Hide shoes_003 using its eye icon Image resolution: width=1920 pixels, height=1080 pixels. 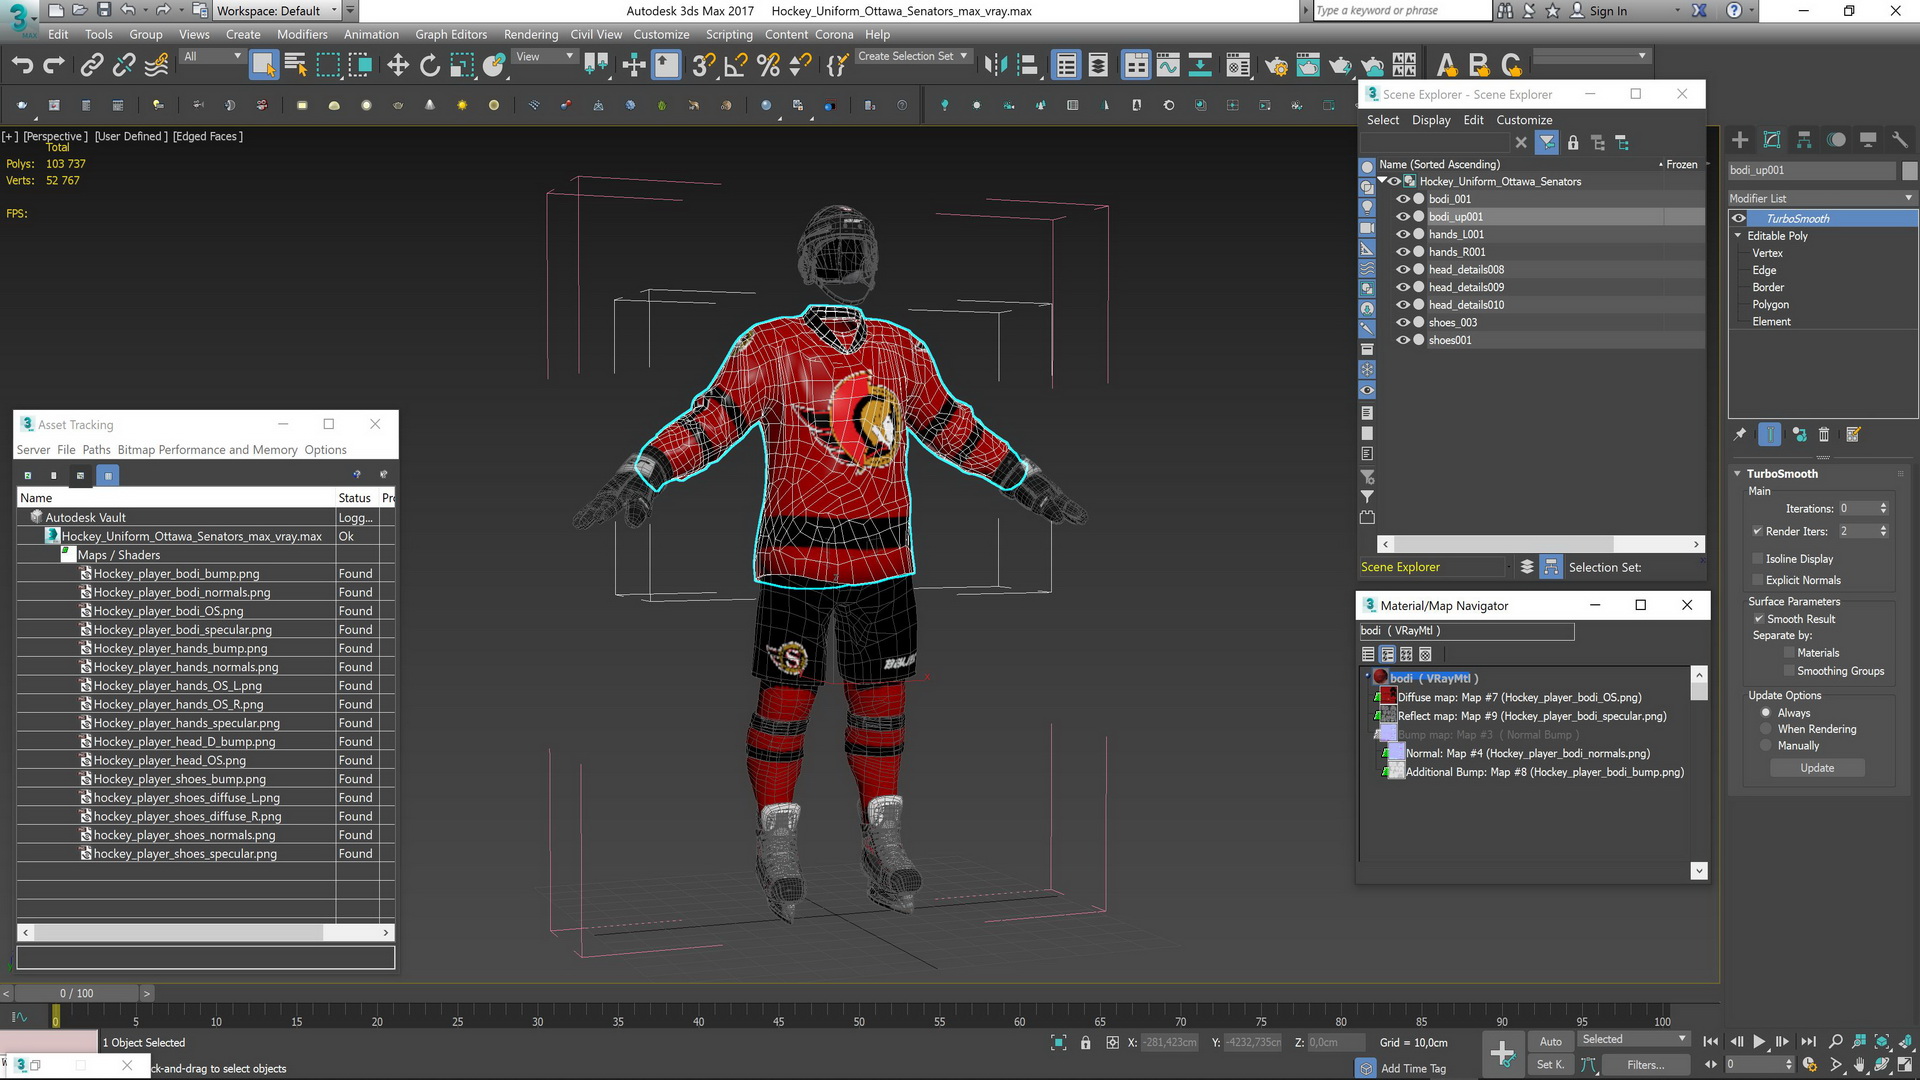[x=1402, y=322]
